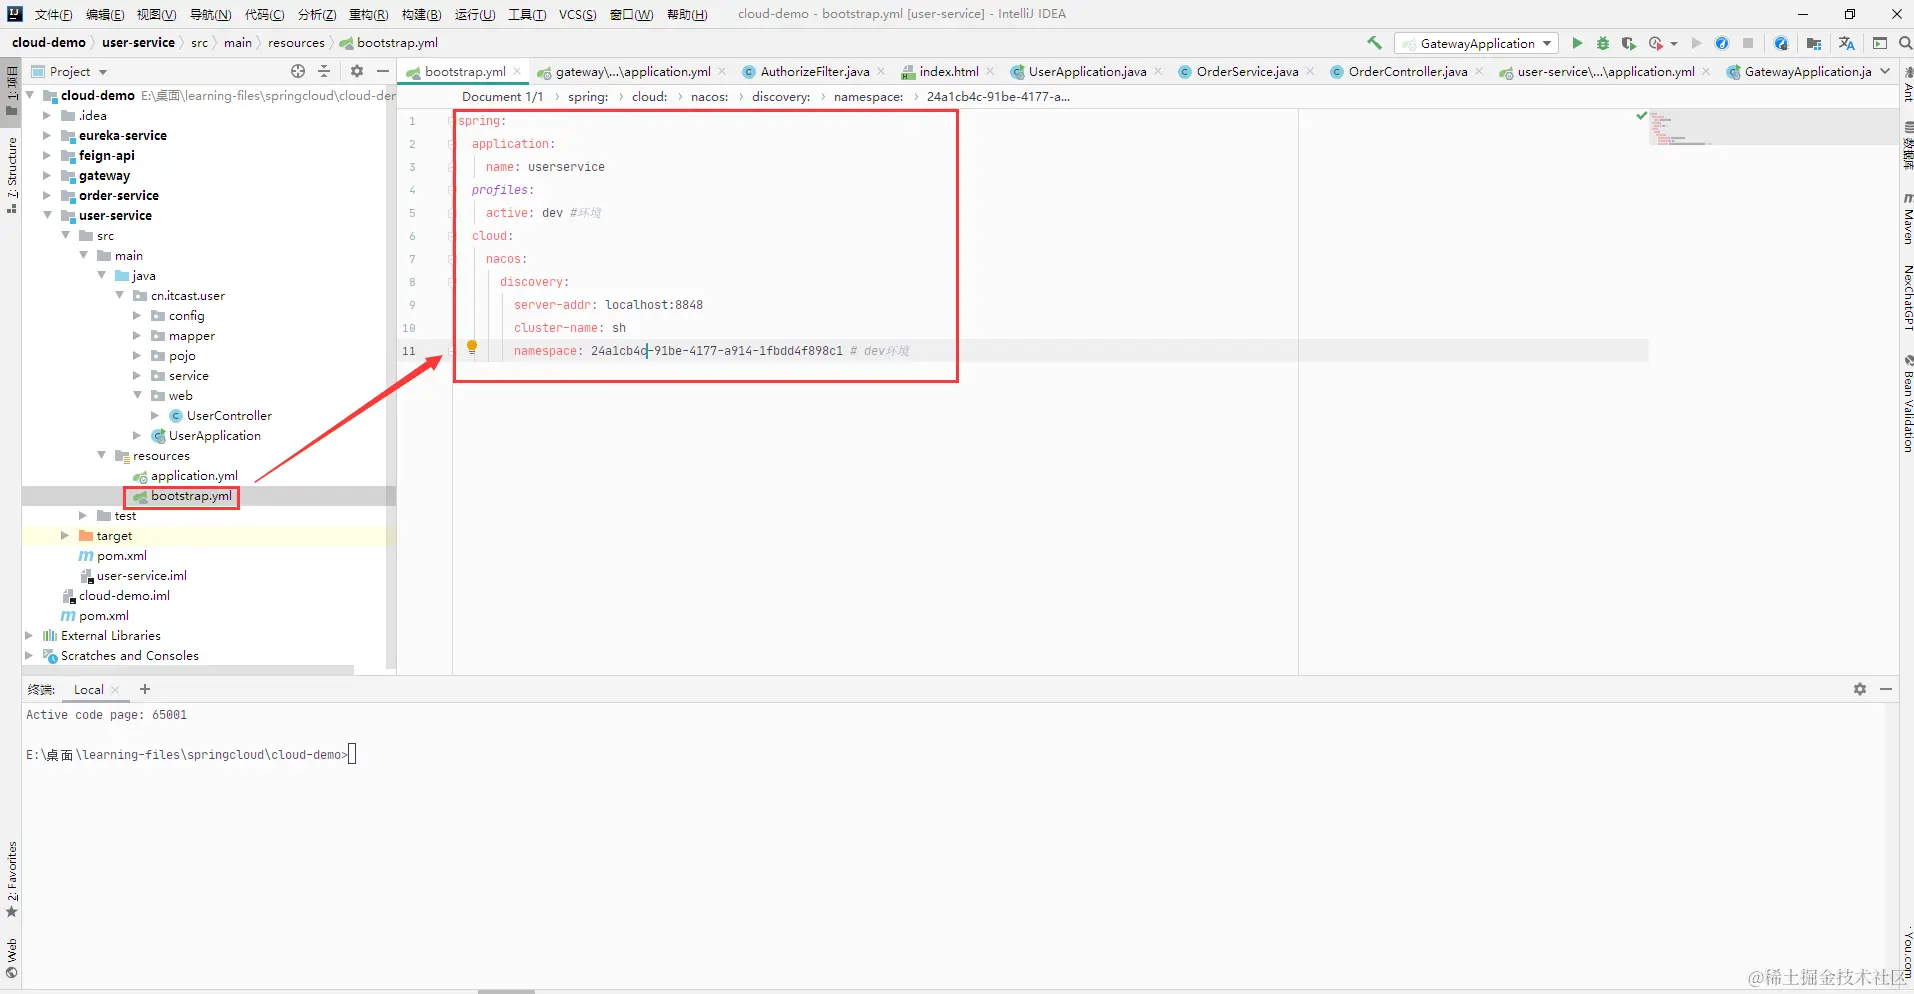Expand Scratches and Consoles node
Viewport: 1914px width, 994px height.
tap(28, 655)
